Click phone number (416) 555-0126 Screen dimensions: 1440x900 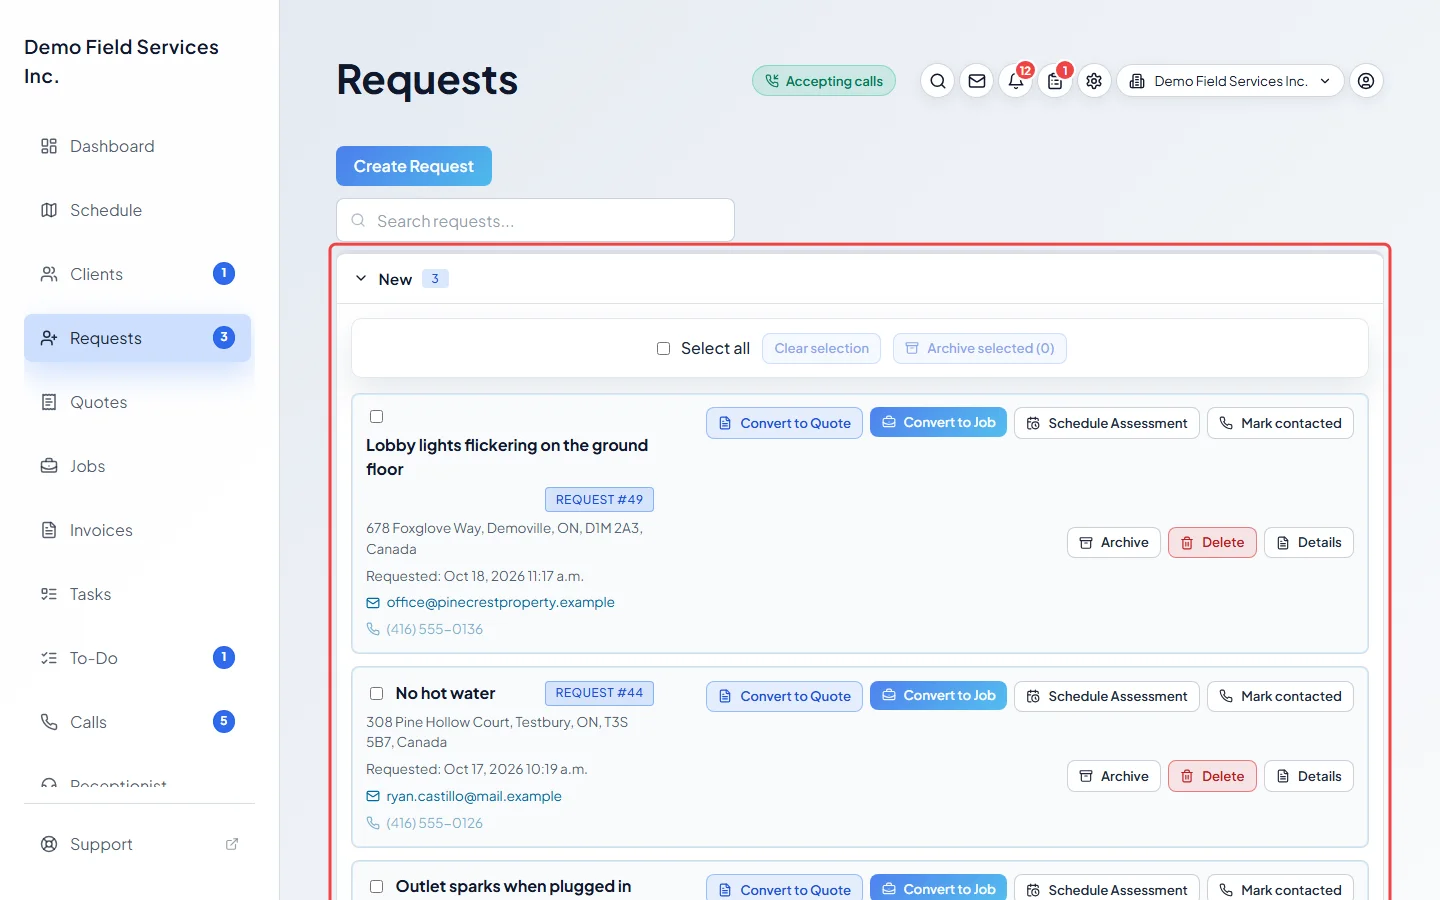click(x=434, y=823)
